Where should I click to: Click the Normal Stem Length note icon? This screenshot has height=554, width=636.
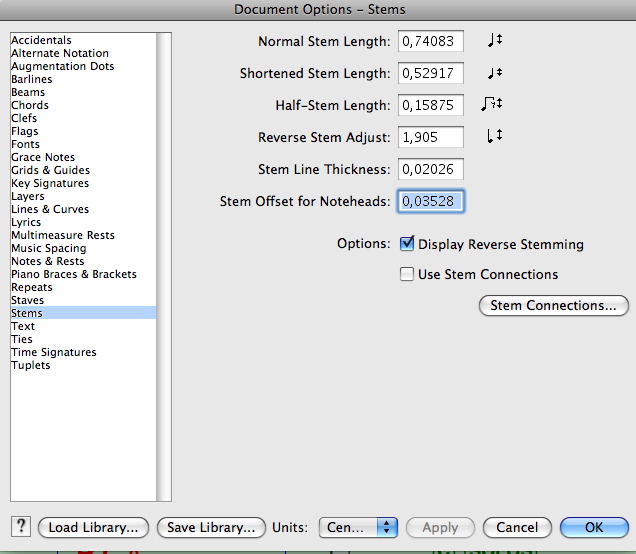tap(494, 41)
